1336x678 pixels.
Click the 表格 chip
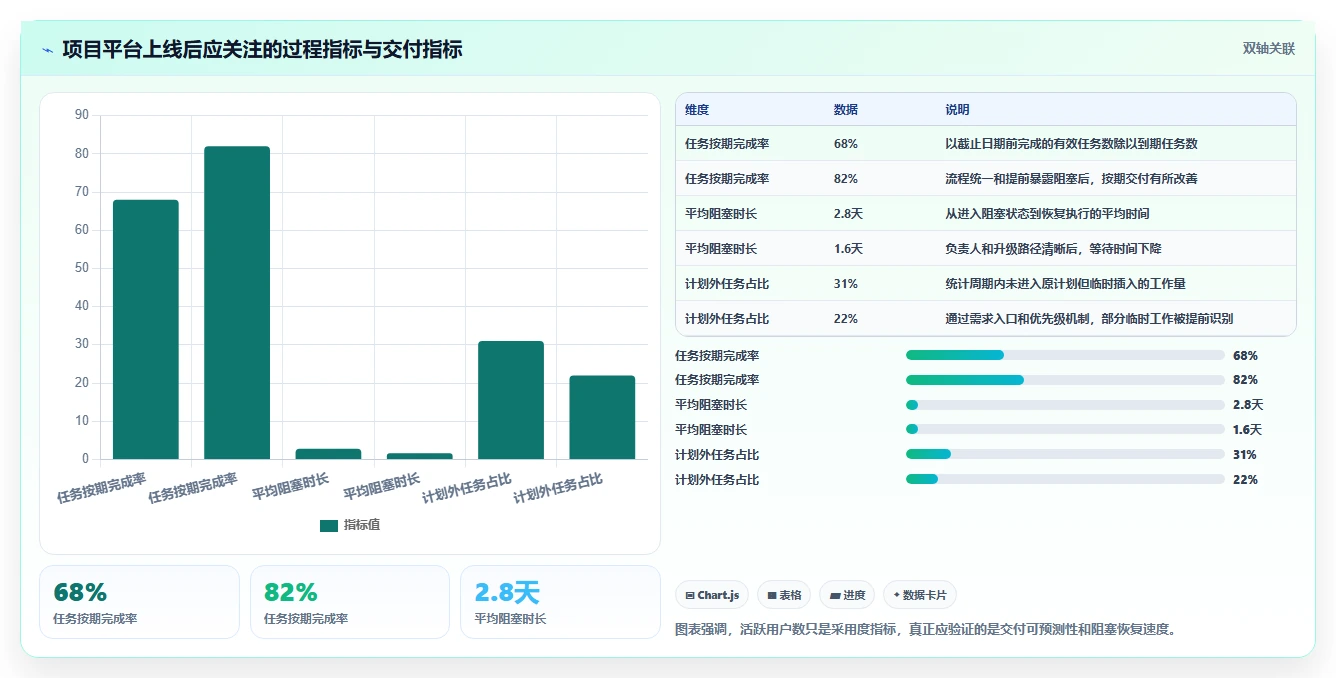pyautogui.click(x=784, y=595)
